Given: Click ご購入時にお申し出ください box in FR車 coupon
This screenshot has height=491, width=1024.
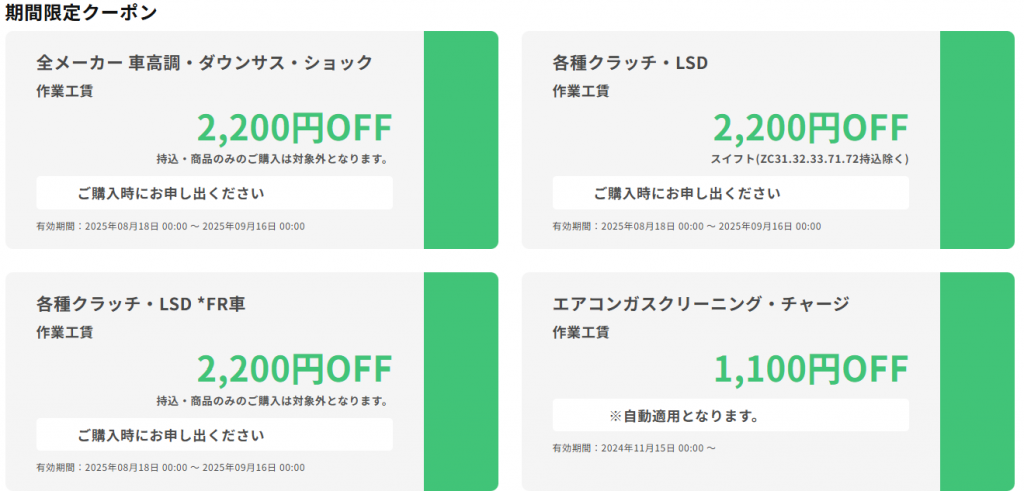Looking at the screenshot, I should pyautogui.click(x=215, y=435).
